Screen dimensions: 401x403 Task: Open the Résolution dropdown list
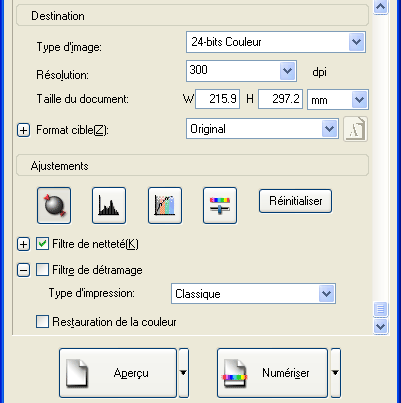coord(241,71)
